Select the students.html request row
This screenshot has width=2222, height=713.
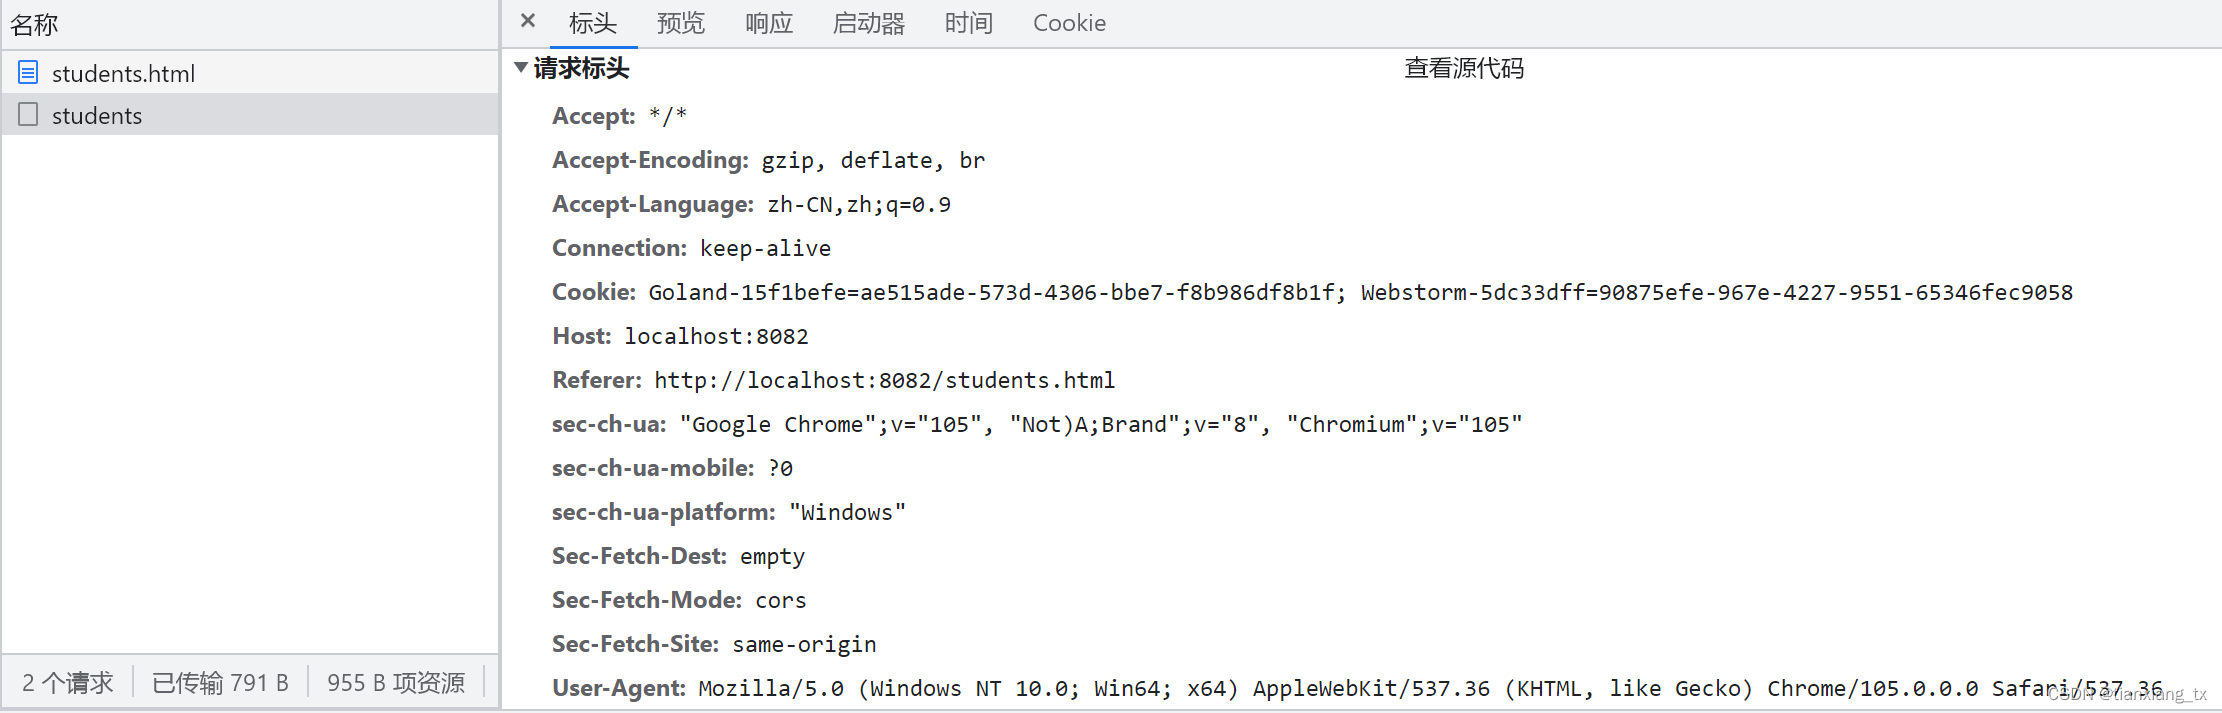250,72
